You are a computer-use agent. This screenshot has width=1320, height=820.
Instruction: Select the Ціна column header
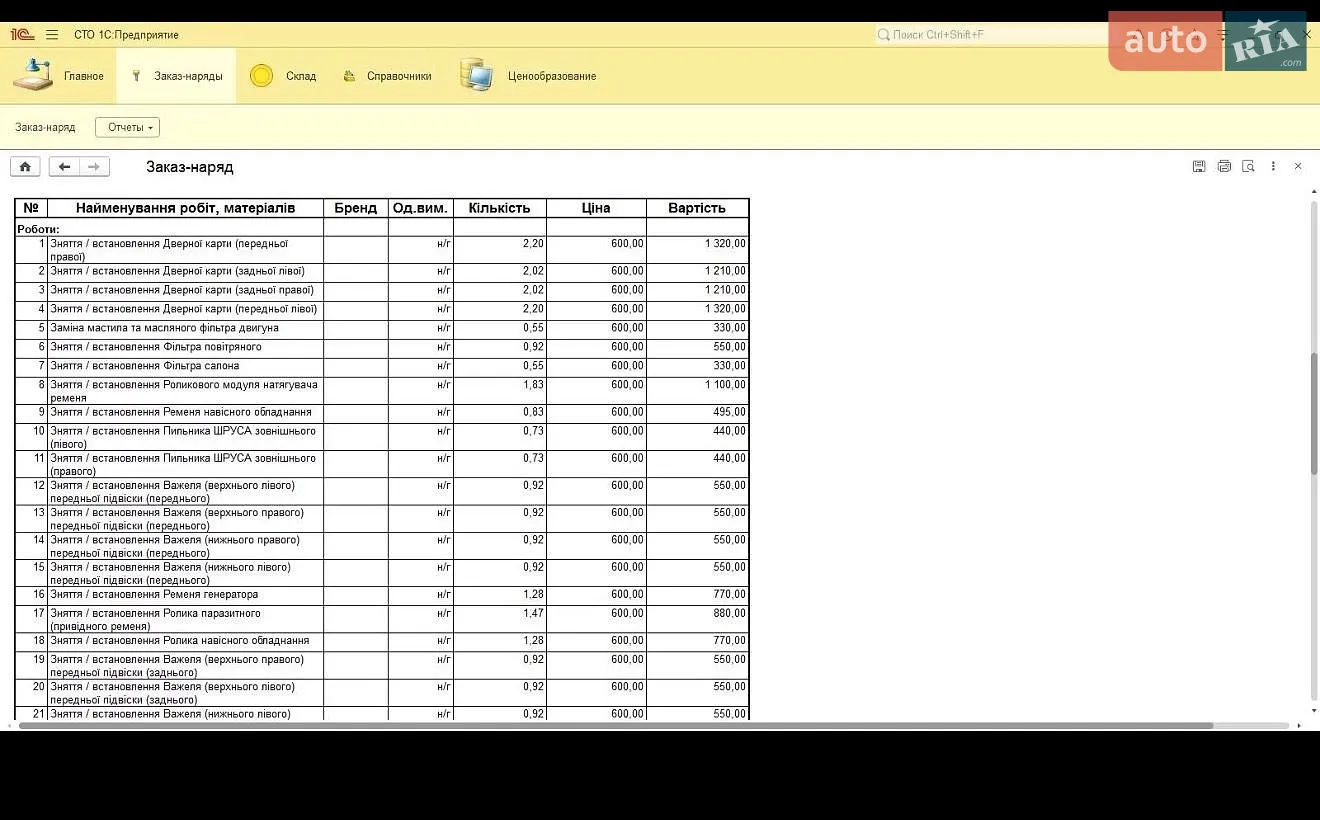pos(596,208)
